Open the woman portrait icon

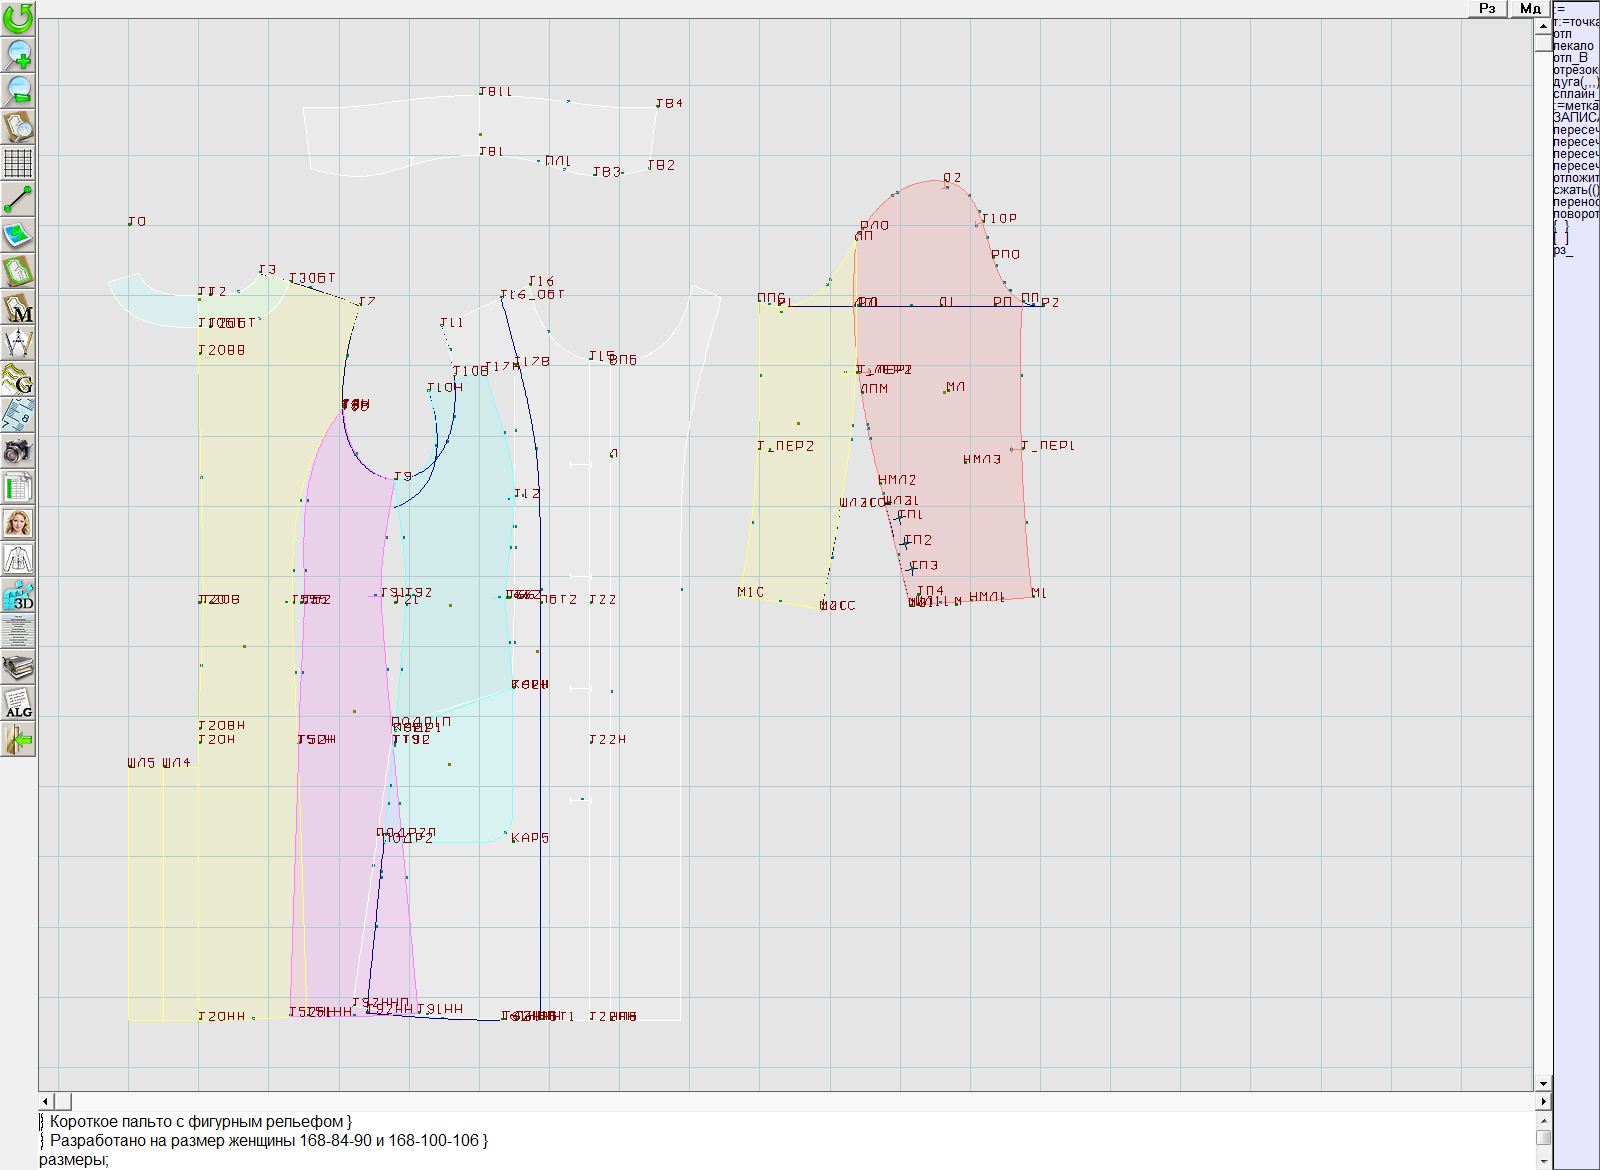[18, 523]
